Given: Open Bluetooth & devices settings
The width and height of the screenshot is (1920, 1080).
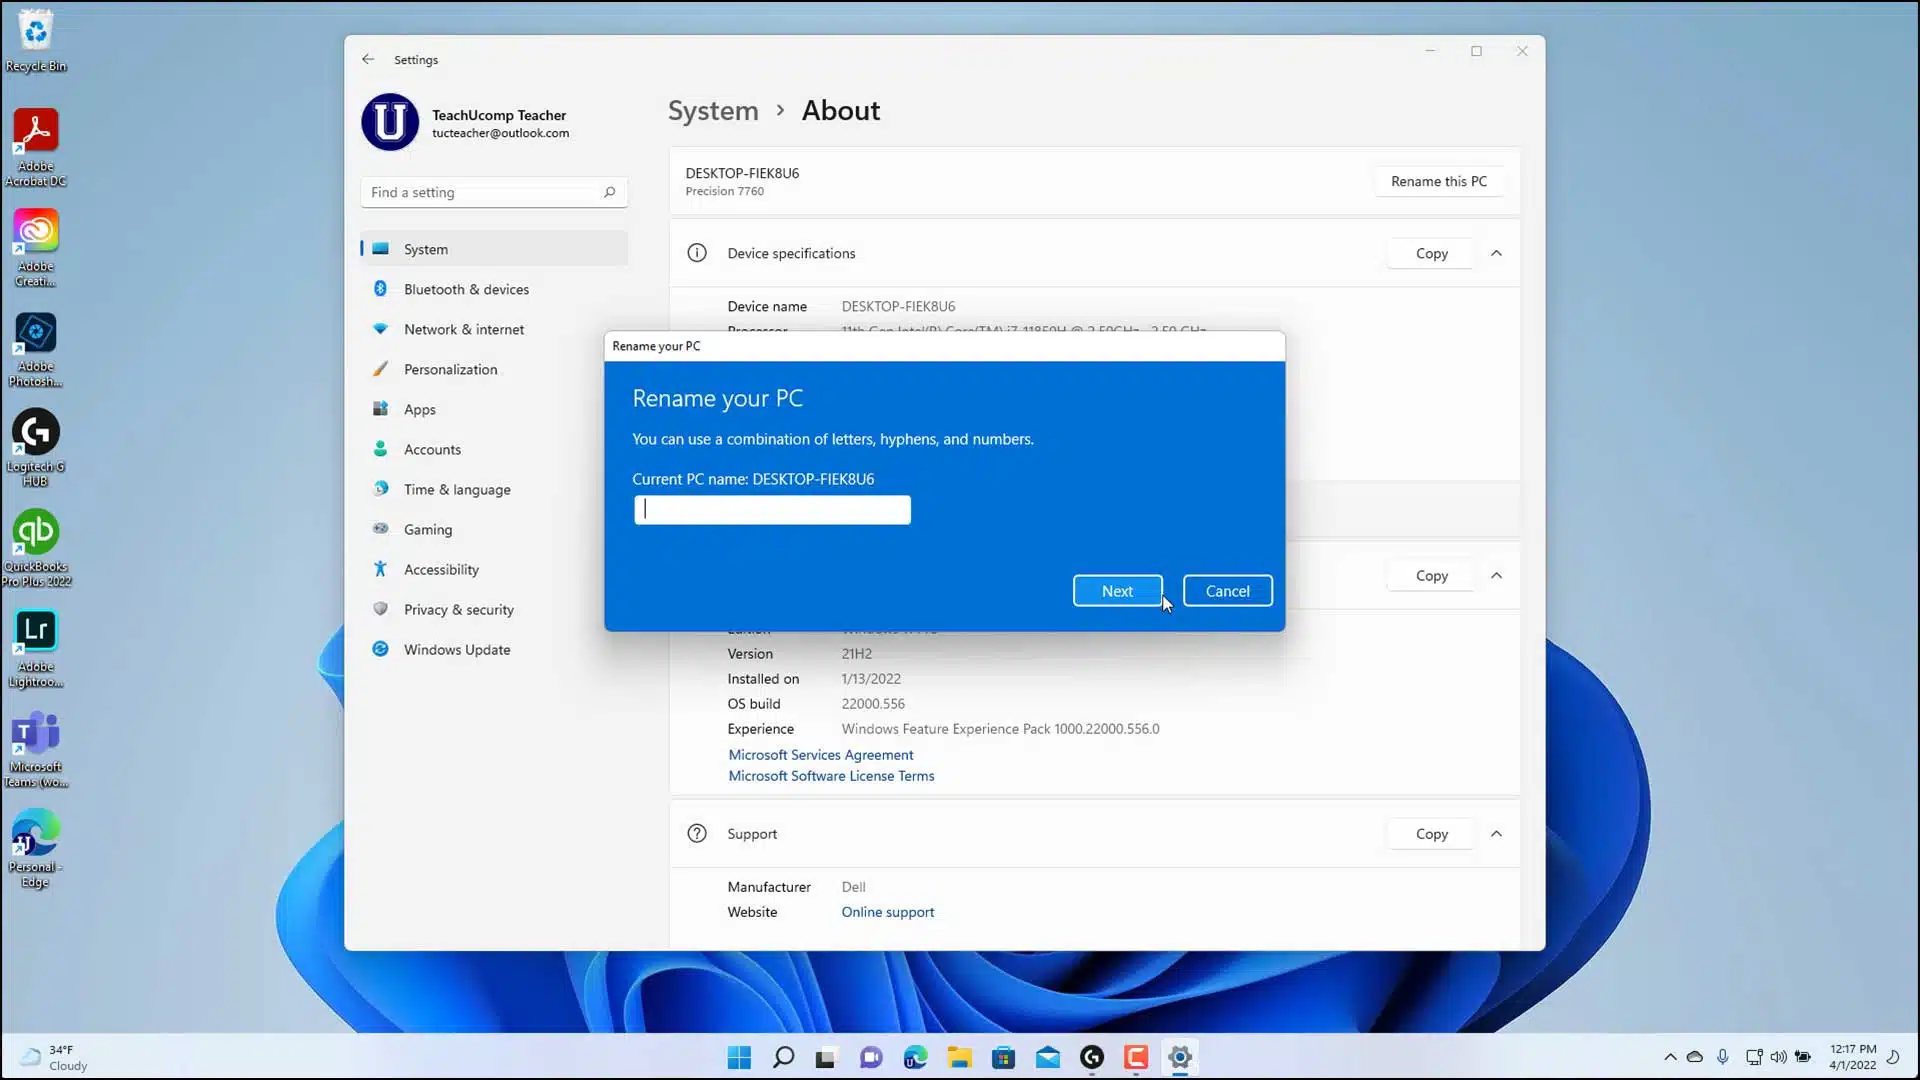Looking at the screenshot, I should (x=465, y=288).
